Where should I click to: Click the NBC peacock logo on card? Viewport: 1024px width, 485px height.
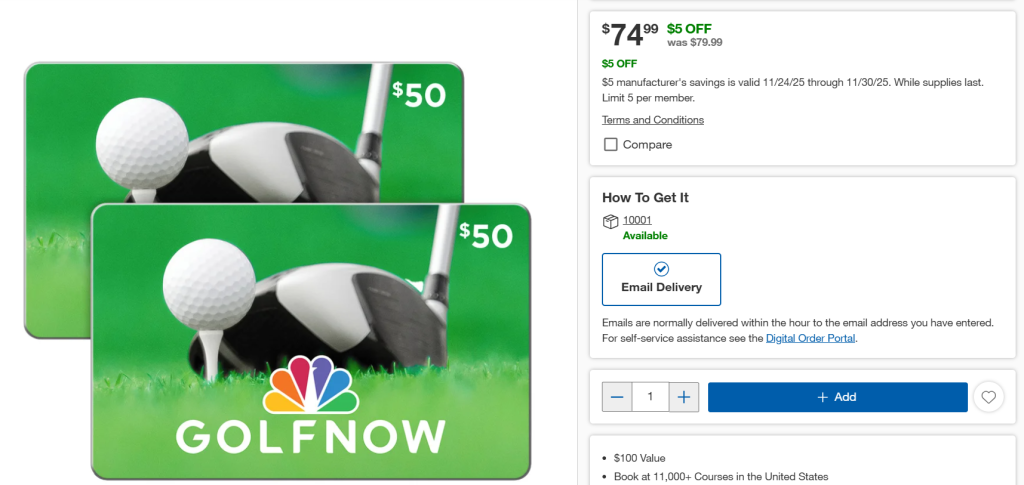click(x=310, y=382)
